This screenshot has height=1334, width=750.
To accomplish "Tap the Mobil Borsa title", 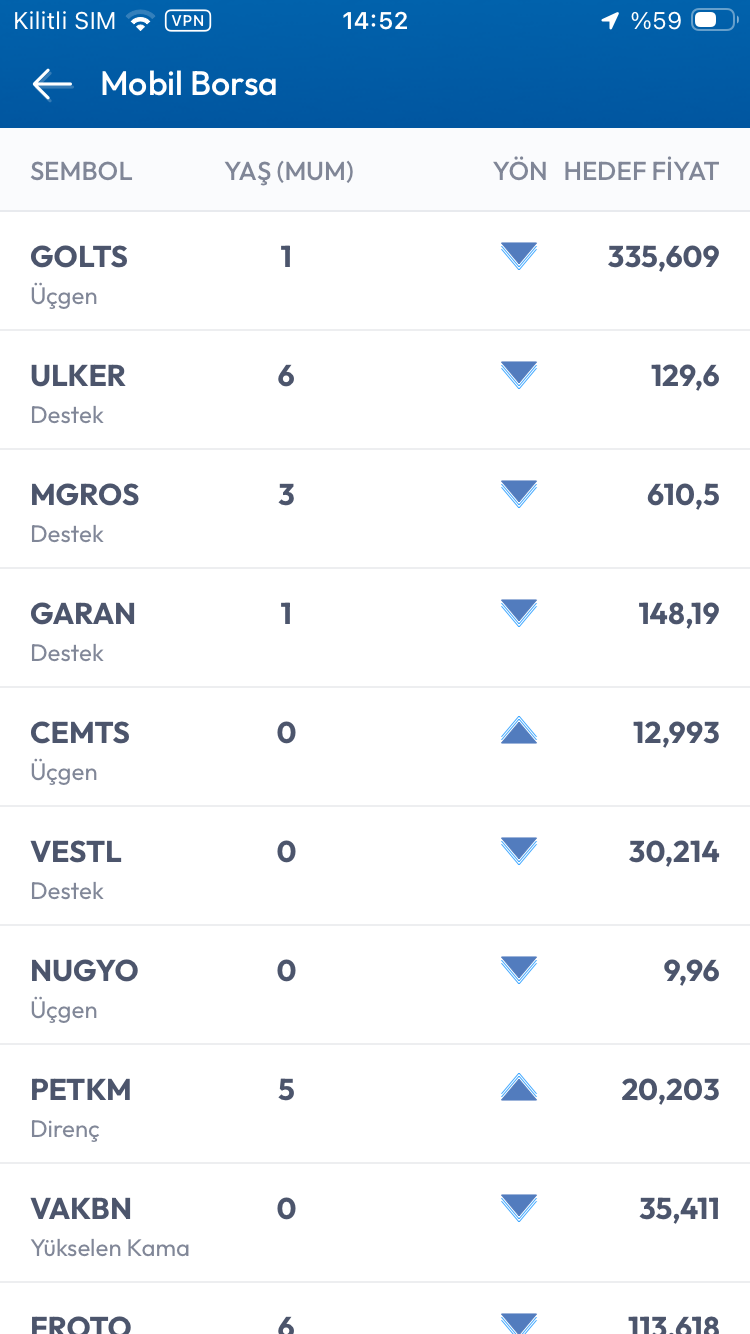I will point(189,85).
